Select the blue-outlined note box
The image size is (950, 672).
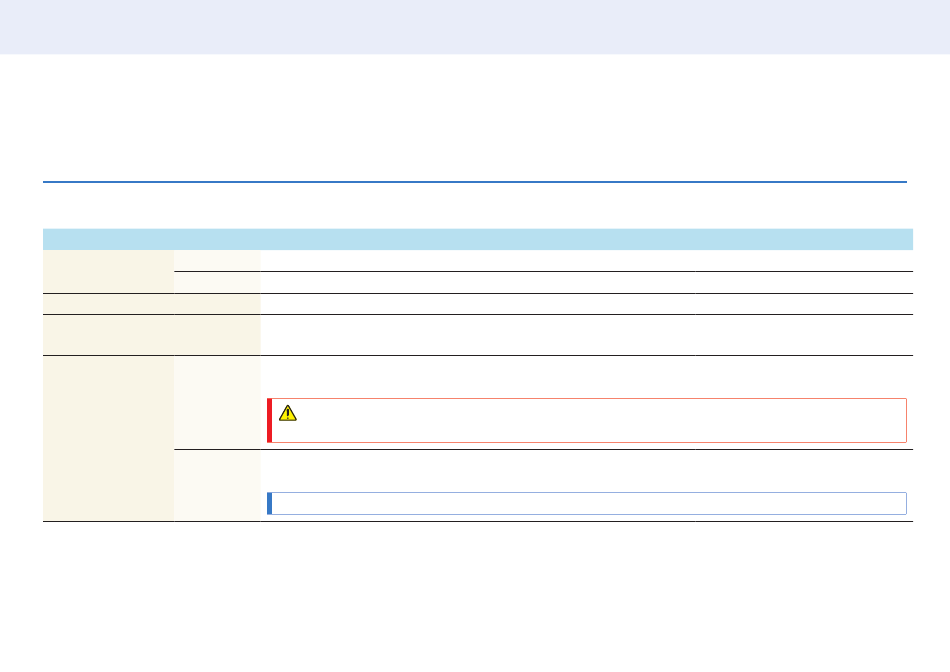(x=587, y=504)
